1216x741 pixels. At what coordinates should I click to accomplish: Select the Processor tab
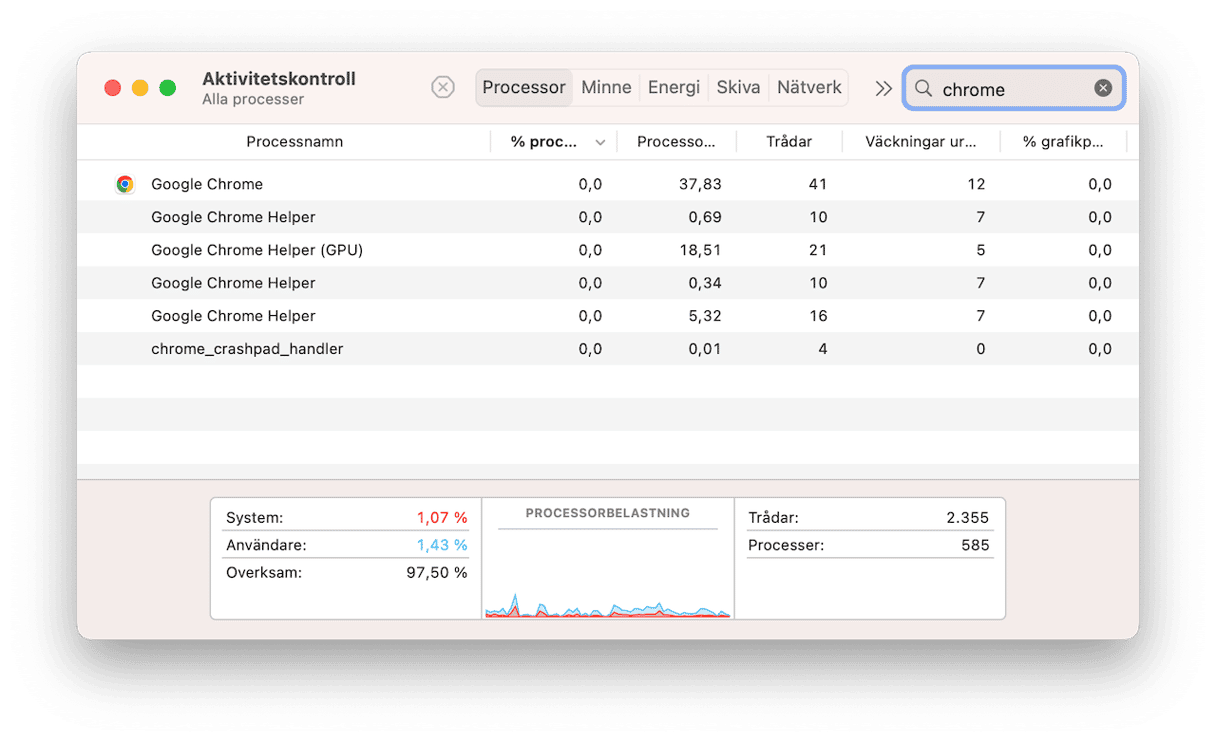pyautogui.click(x=524, y=88)
